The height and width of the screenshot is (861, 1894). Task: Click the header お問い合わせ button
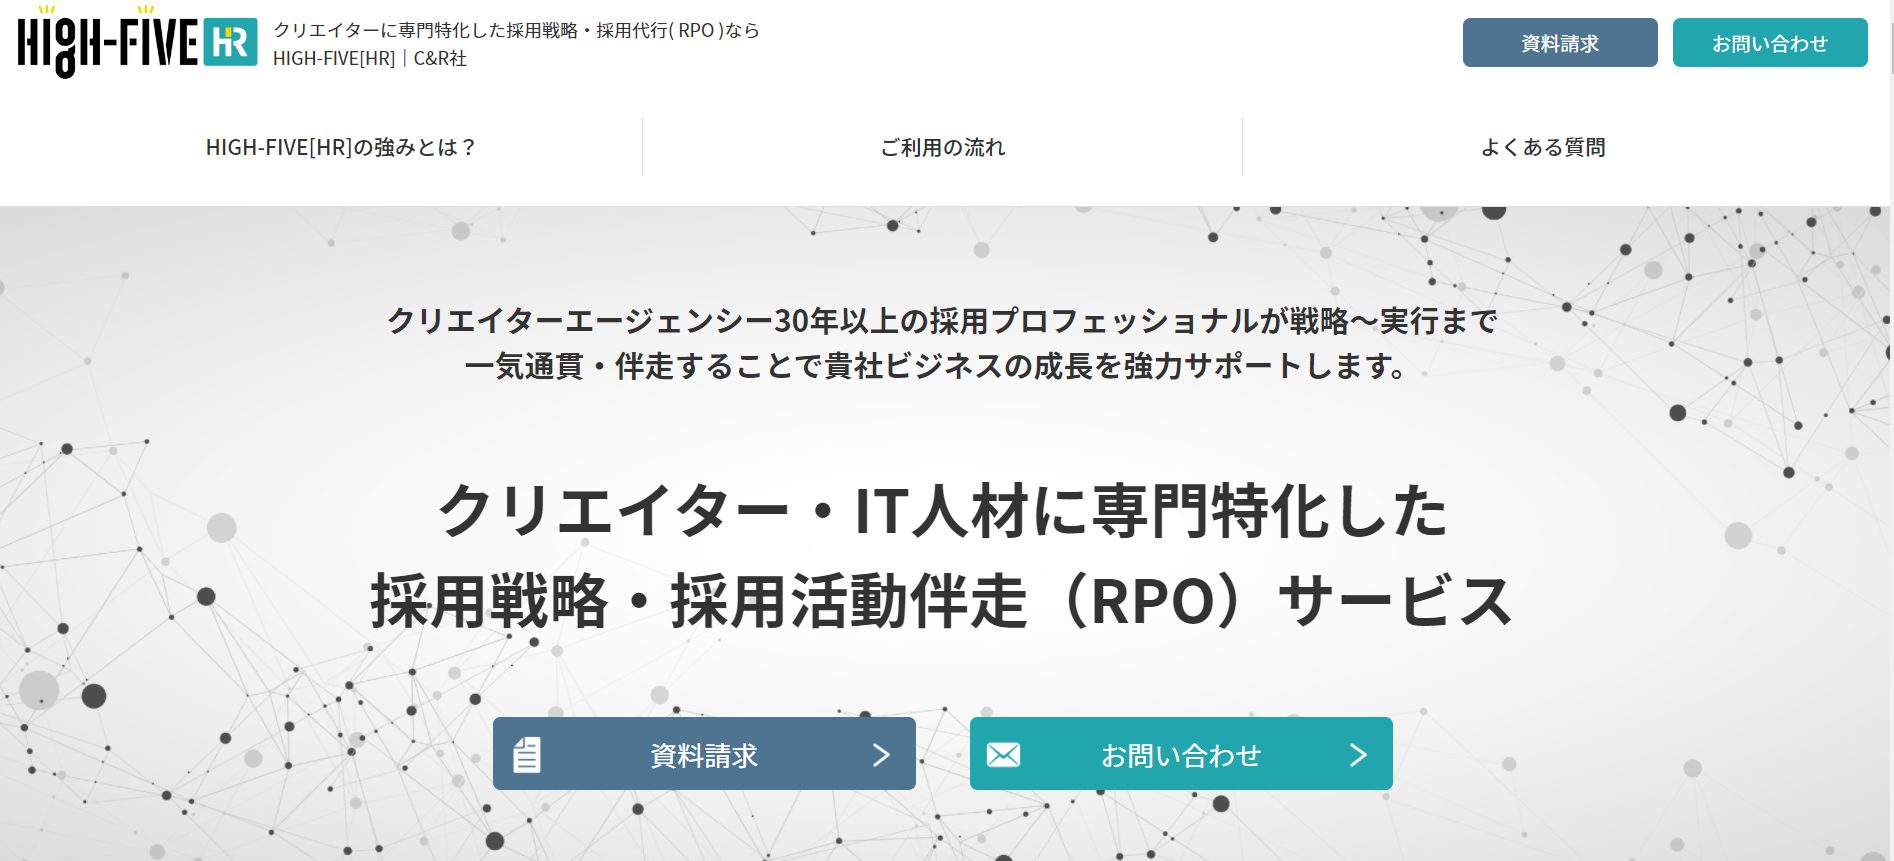1770,43
